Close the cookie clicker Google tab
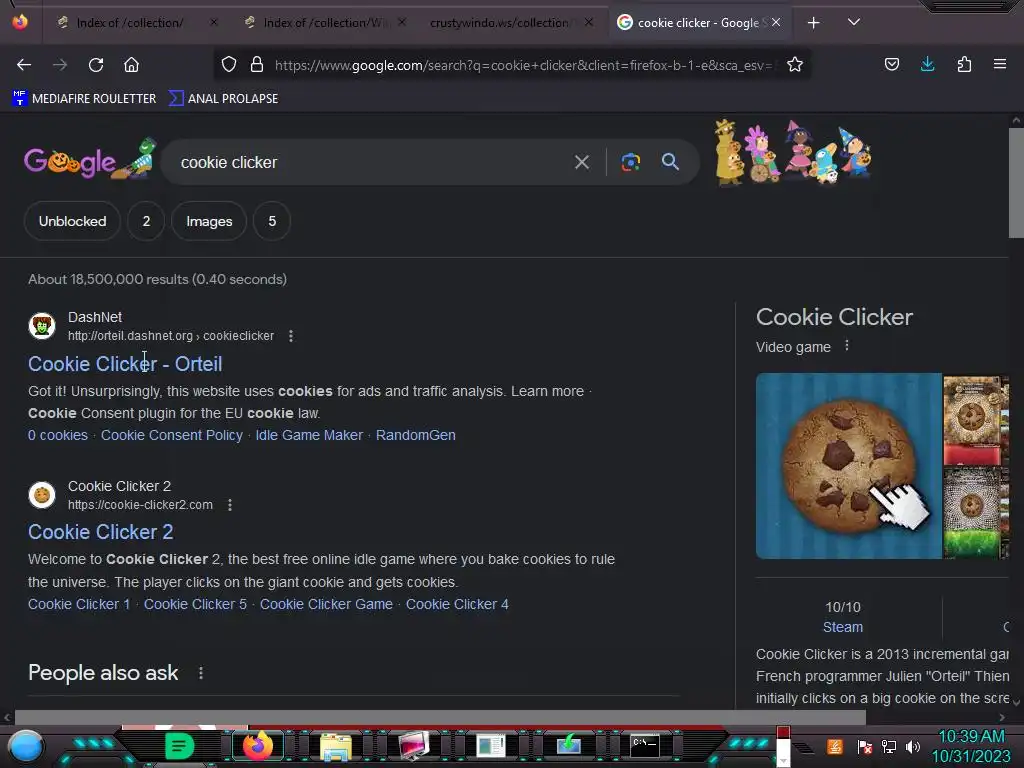1024x768 pixels. (776, 23)
